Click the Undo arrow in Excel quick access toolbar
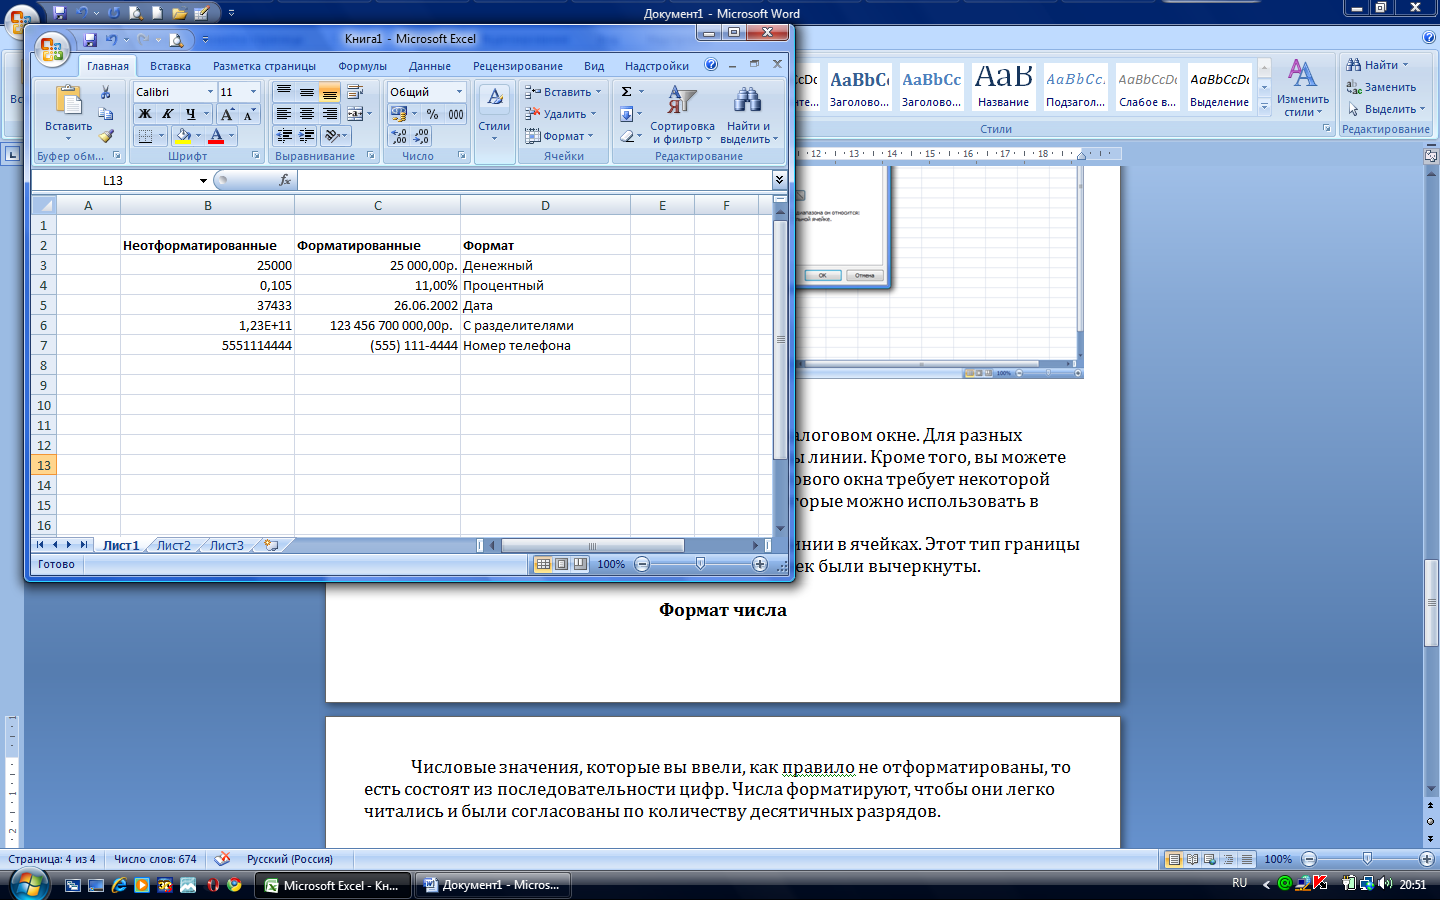 (x=111, y=40)
